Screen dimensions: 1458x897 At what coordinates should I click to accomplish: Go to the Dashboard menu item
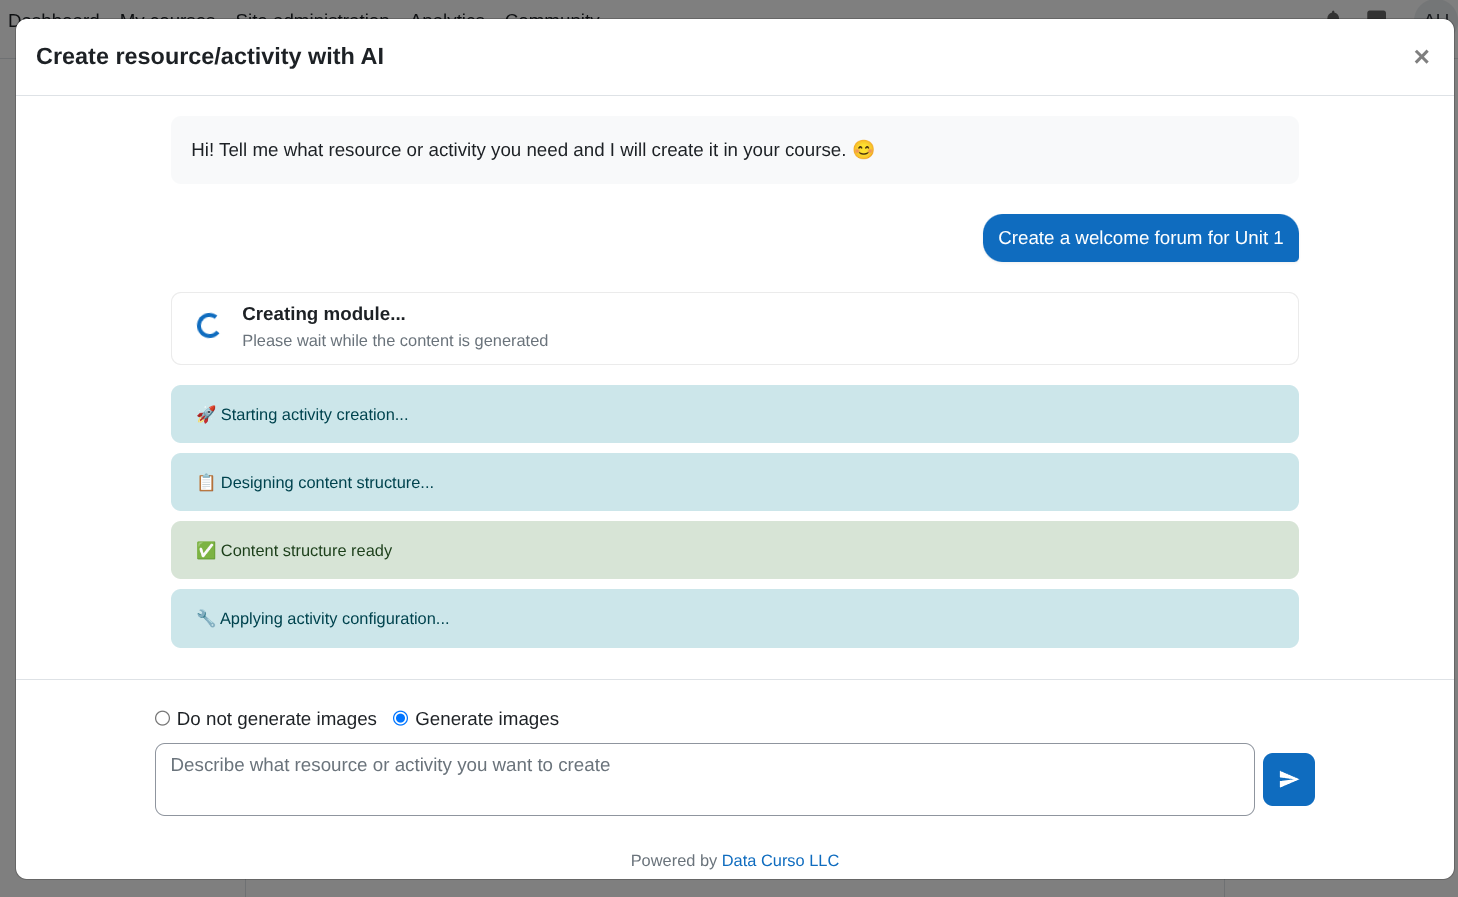[x=56, y=19]
